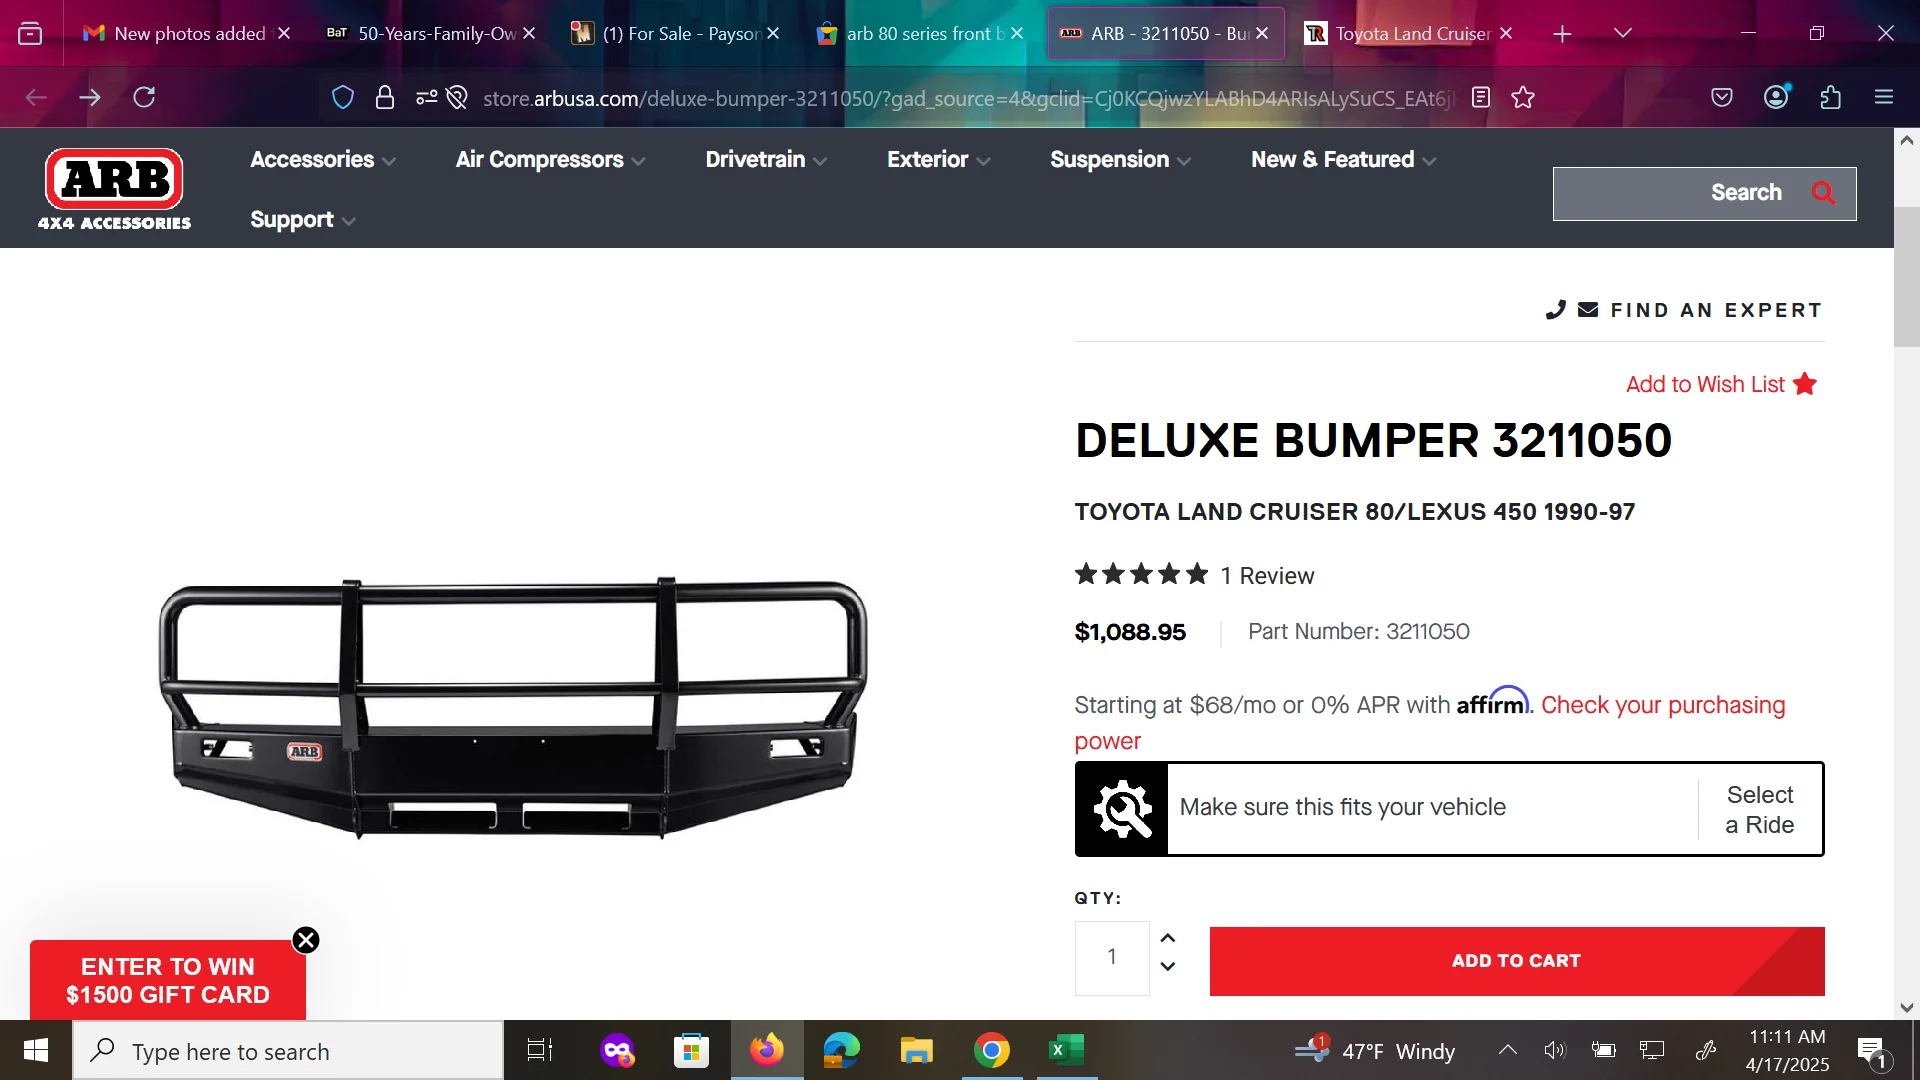Open Firefox reader view icon
Screen dimensions: 1920x1080
point(1481,97)
